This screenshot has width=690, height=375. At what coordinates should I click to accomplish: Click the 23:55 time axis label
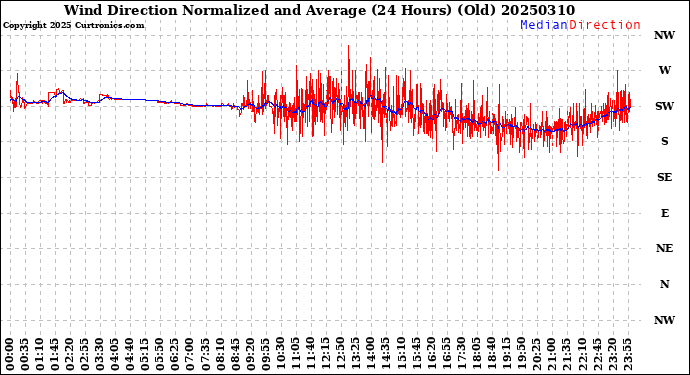pyautogui.click(x=627, y=354)
